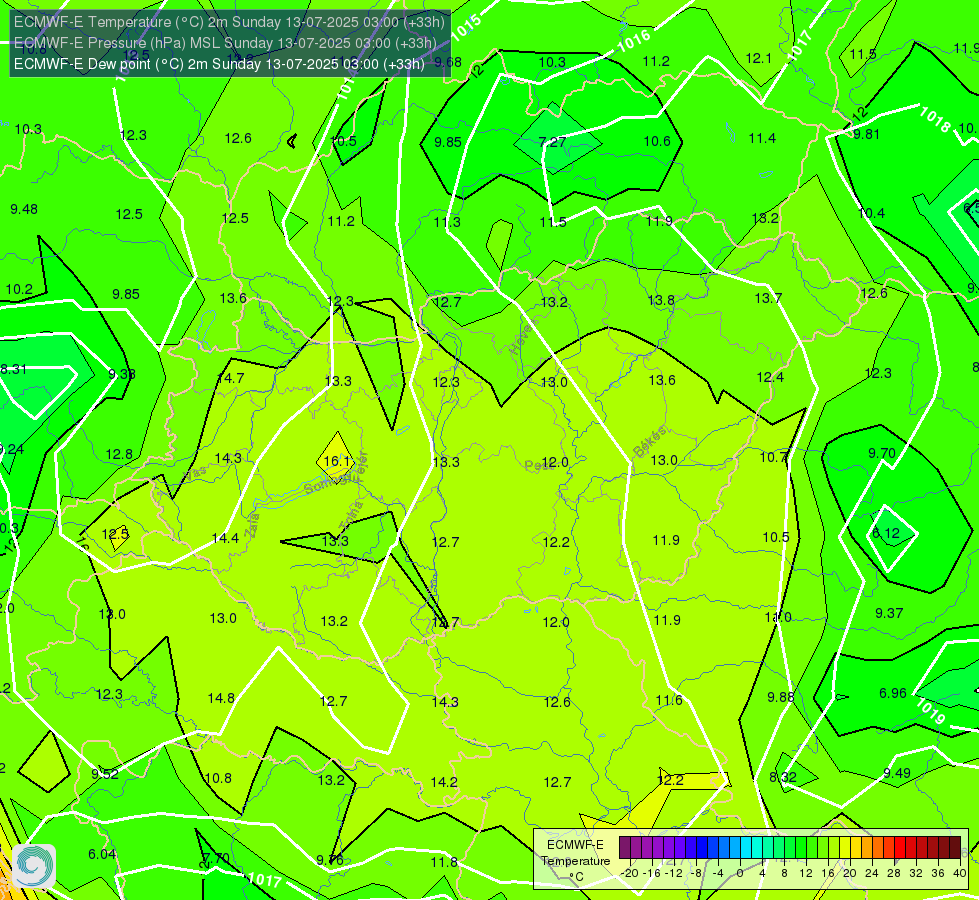This screenshot has height=900, width=979.
Task: Click the Heves county label
Action: pos(523,338)
